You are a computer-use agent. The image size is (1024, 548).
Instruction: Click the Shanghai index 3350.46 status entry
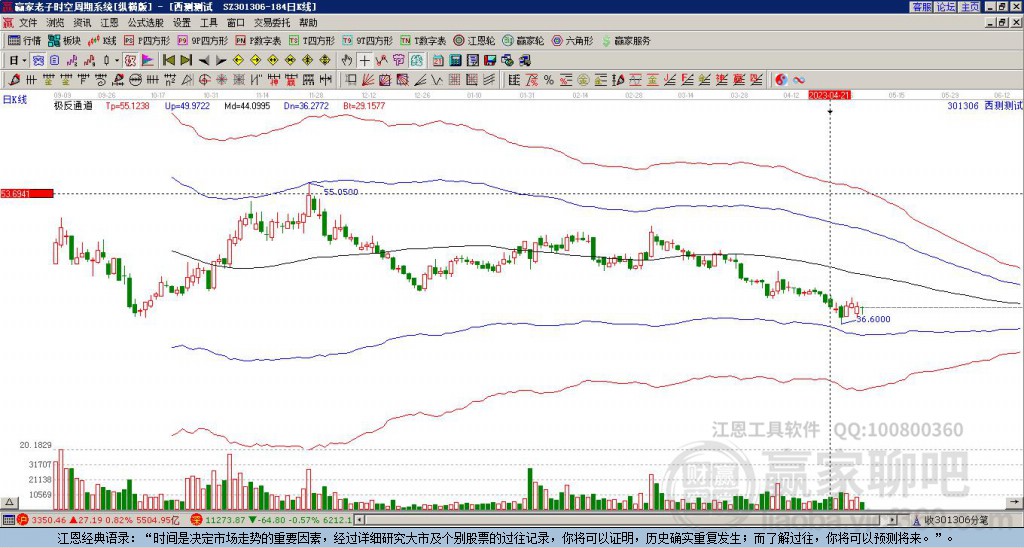97,520
